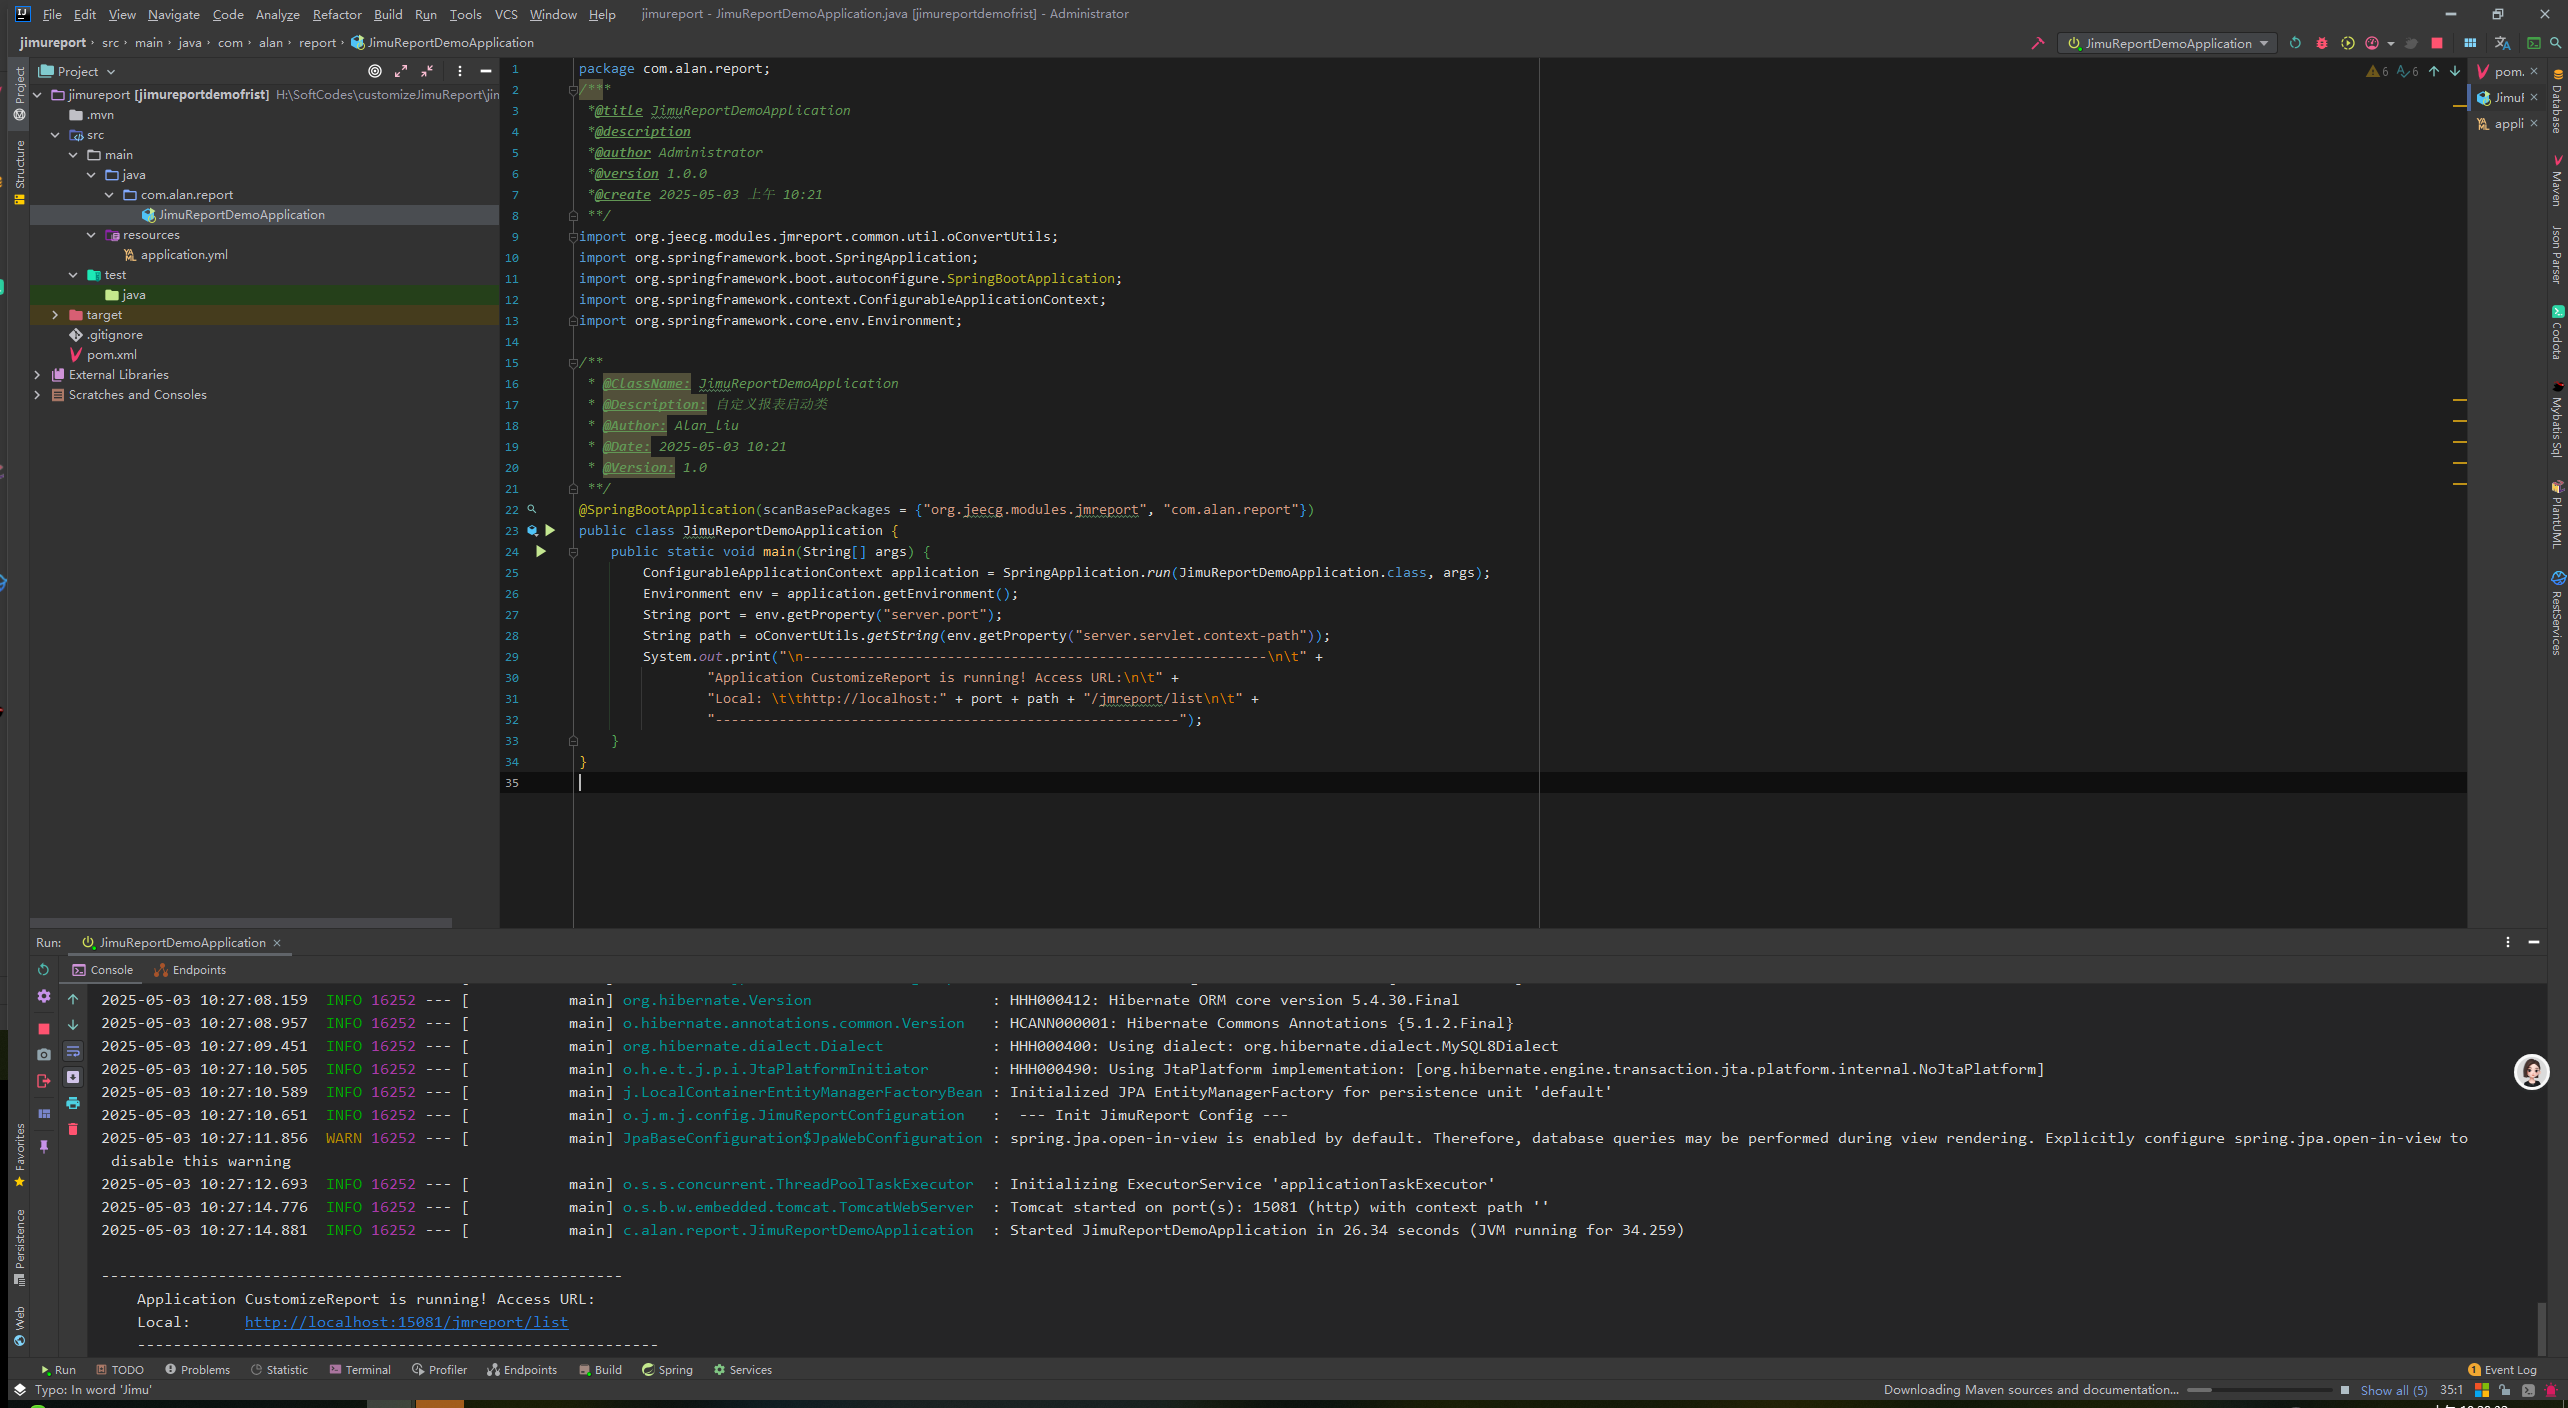Expand the target folder in project tree

click(55, 315)
